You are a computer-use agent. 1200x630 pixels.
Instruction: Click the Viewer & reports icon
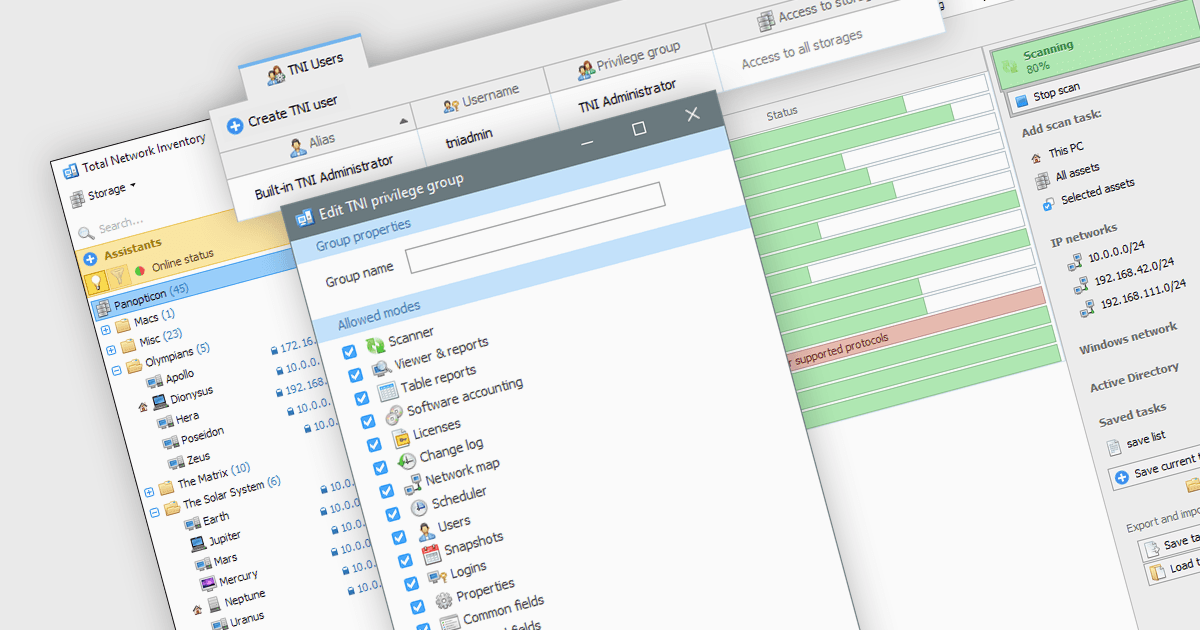[x=382, y=368]
